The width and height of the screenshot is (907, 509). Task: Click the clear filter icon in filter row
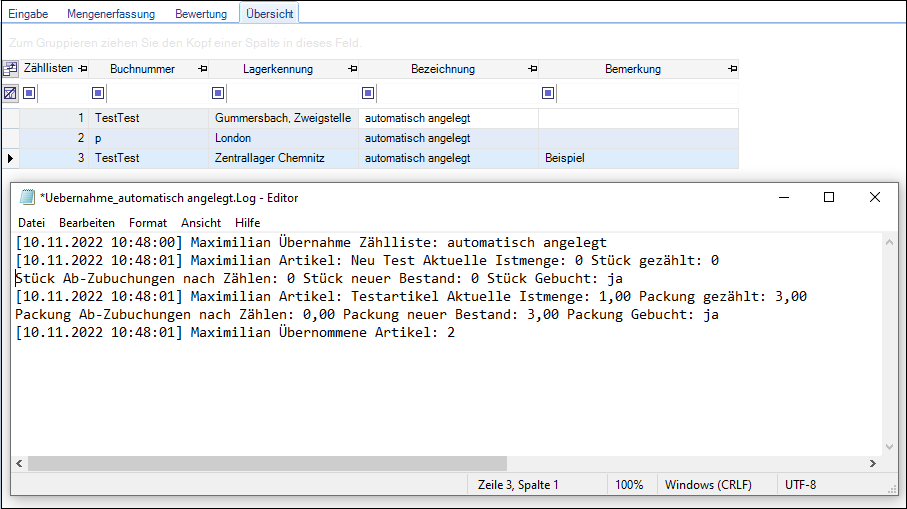10,93
